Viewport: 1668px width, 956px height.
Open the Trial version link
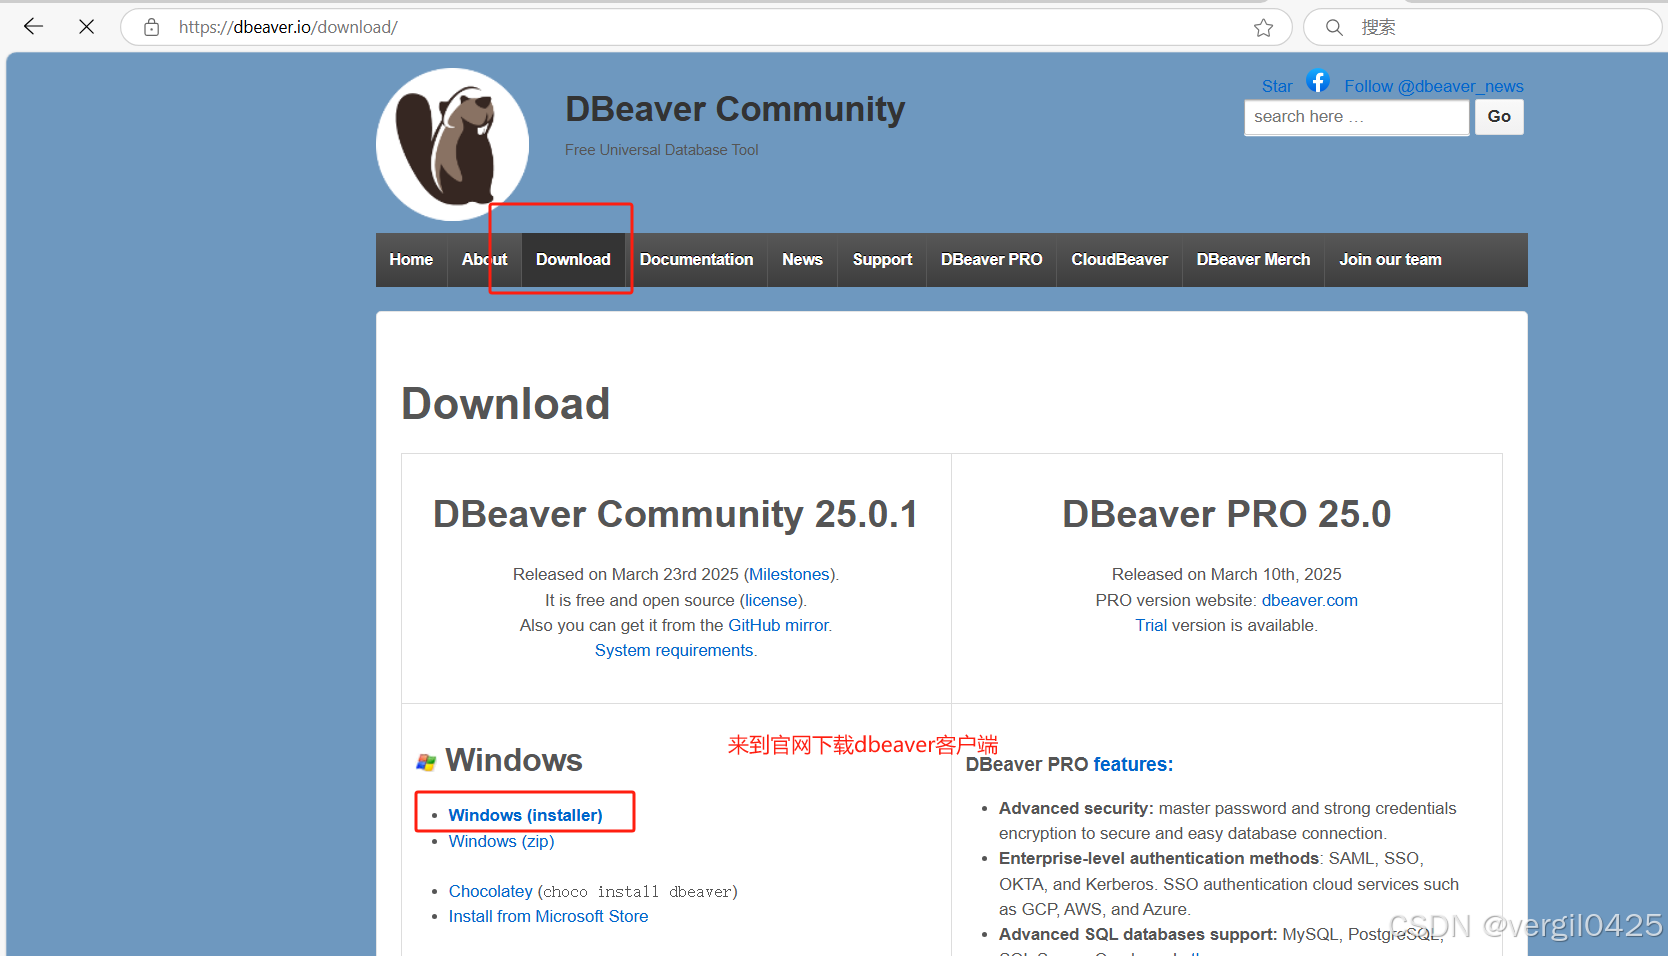click(x=1151, y=626)
